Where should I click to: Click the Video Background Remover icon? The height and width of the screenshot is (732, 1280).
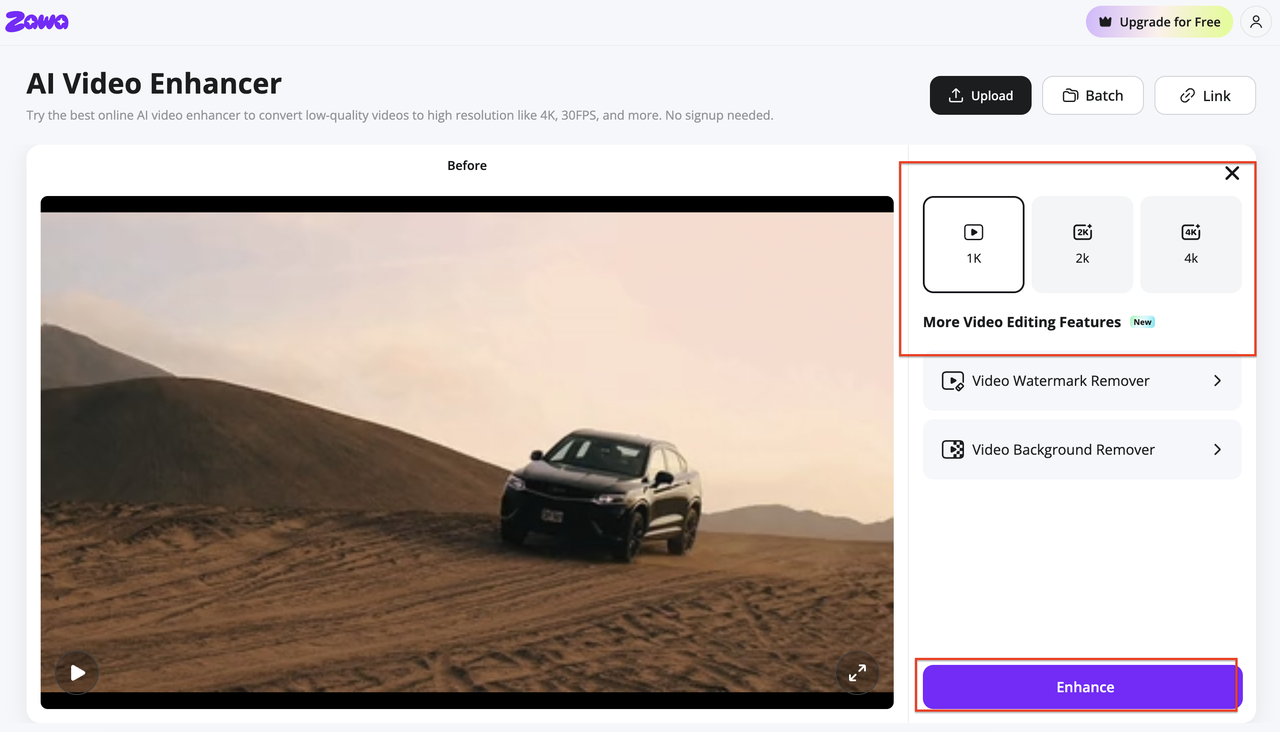pos(953,450)
